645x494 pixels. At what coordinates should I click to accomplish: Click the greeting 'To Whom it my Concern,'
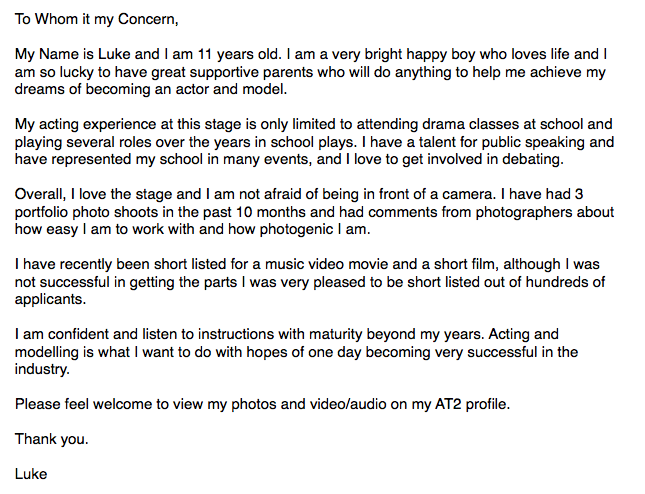(97, 19)
